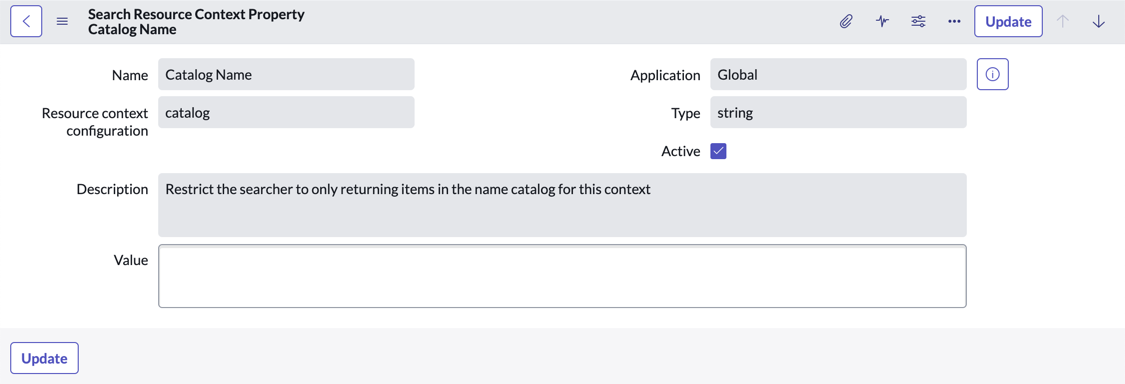Click the Name field showing Catalog Name
Image resolution: width=1125 pixels, height=384 pixels.
286,75
